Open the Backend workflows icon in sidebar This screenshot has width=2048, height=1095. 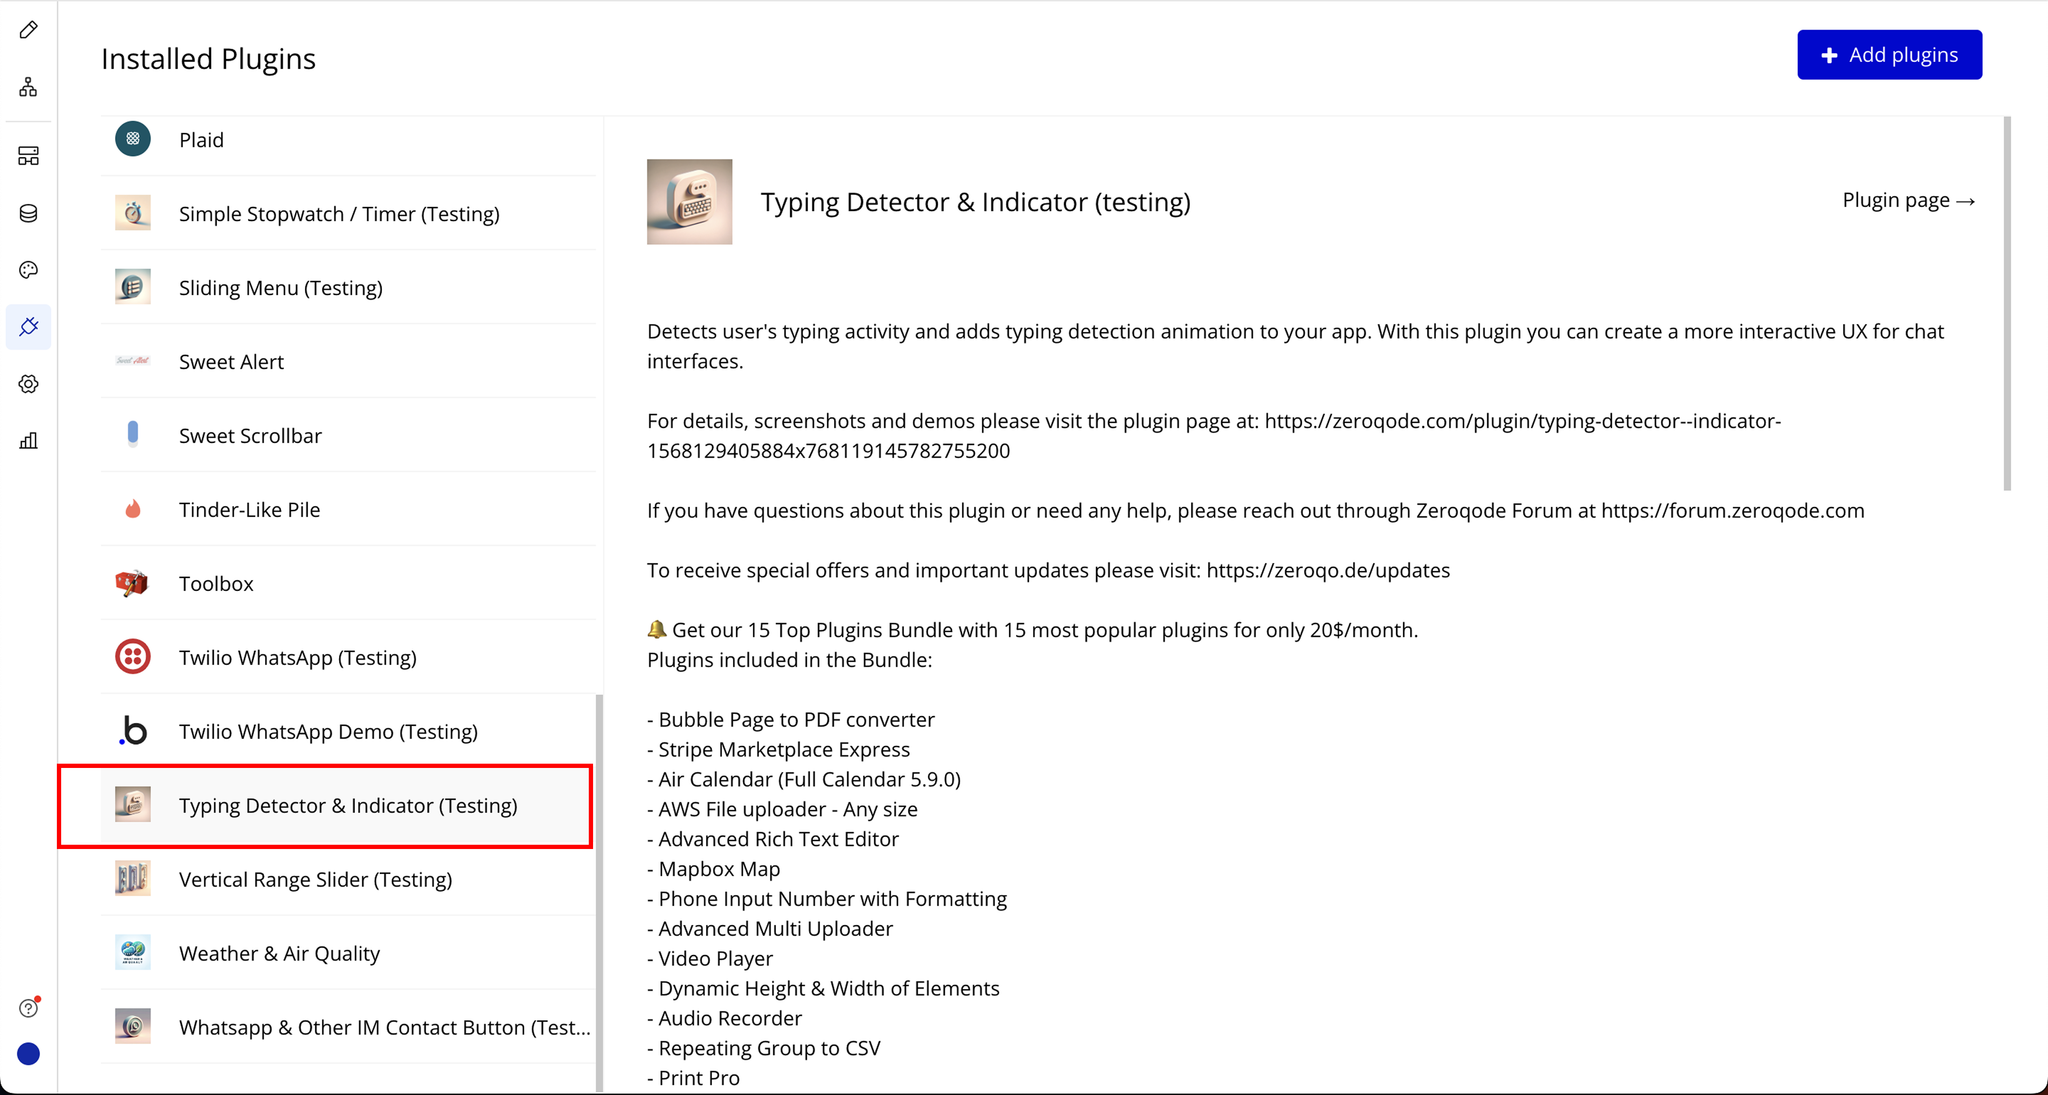coord(28,156)
